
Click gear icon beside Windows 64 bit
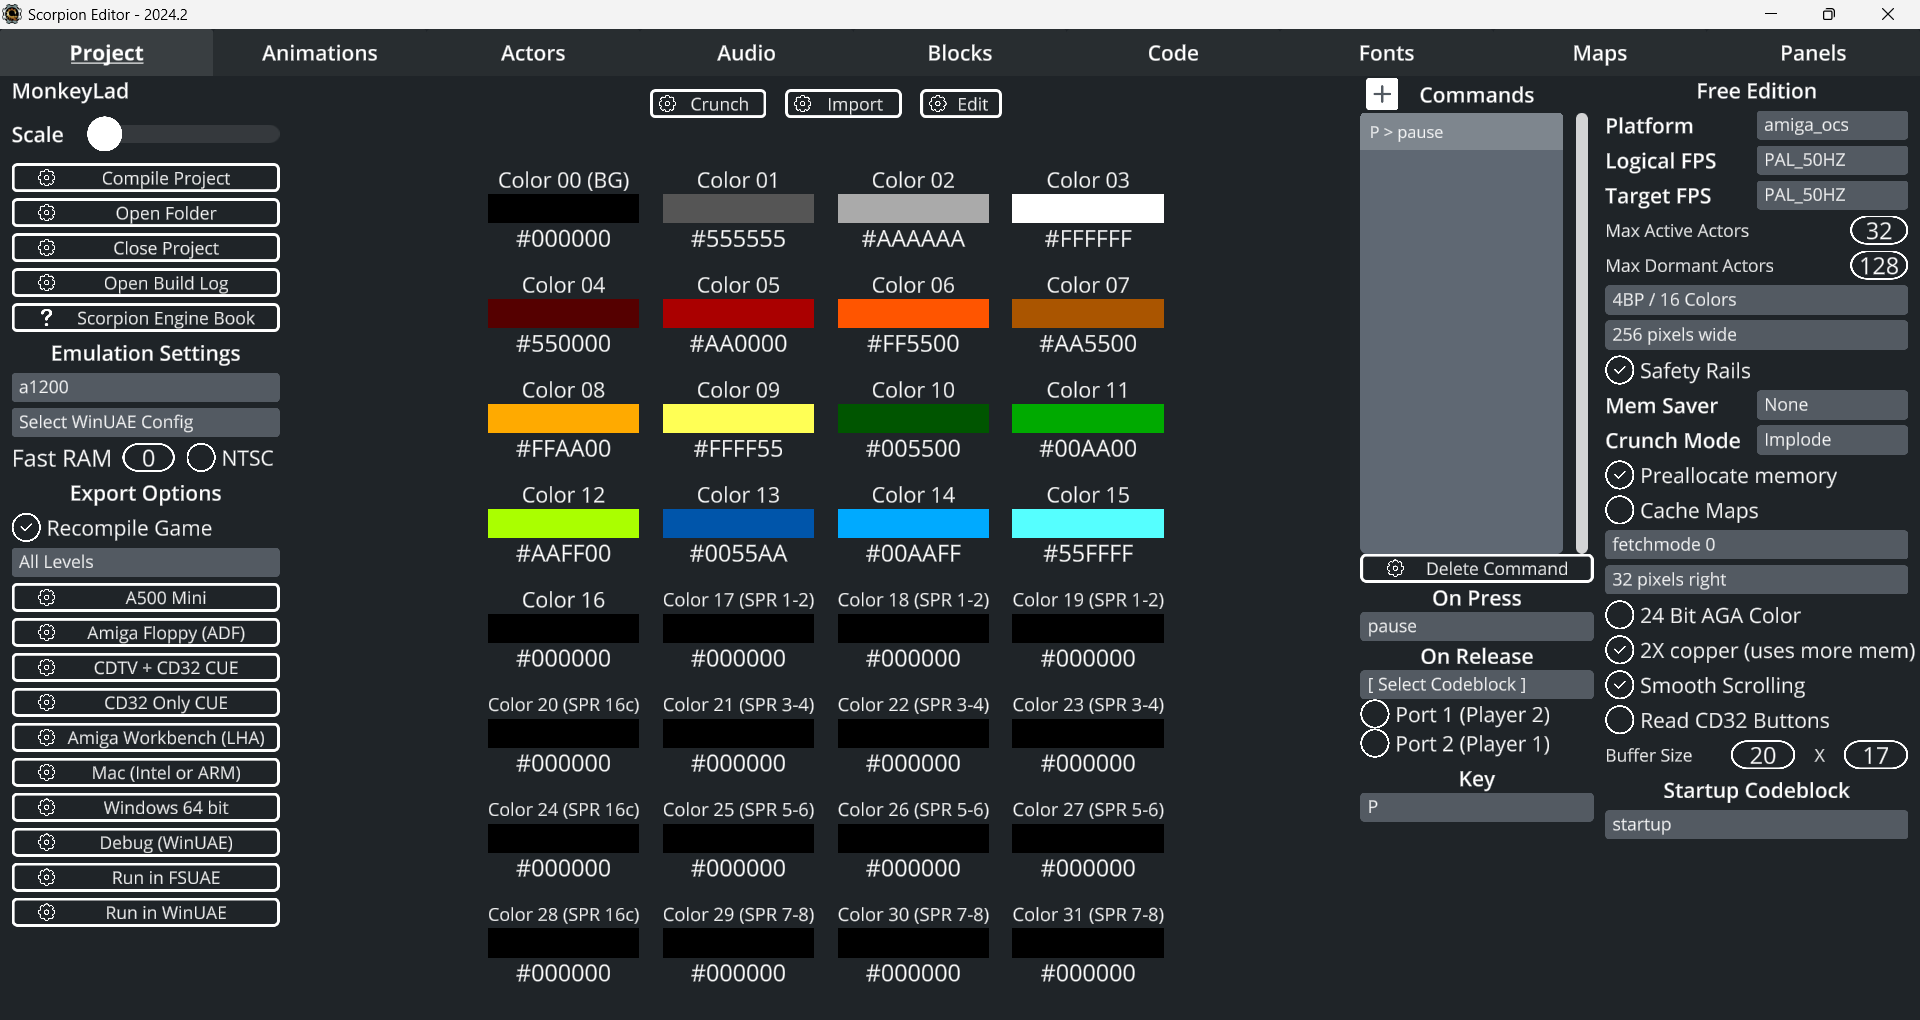(47, 808)
